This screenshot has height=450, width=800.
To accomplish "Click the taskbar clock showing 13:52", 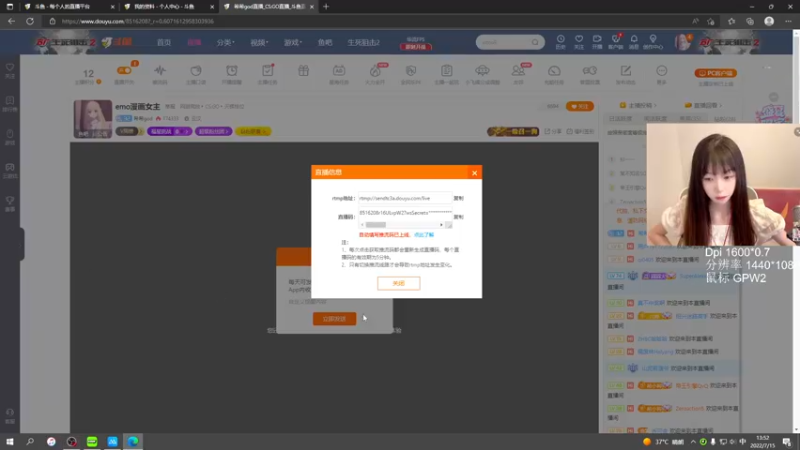I will pos(762,442).
